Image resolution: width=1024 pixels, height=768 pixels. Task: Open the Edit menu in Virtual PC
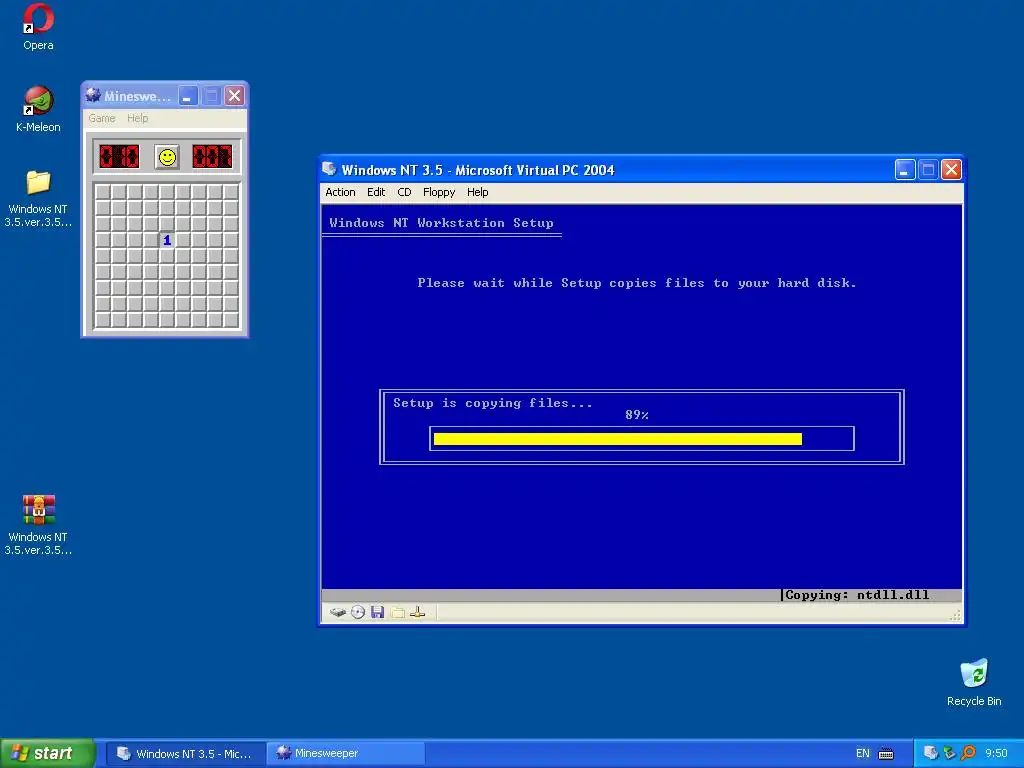[376, 192]
